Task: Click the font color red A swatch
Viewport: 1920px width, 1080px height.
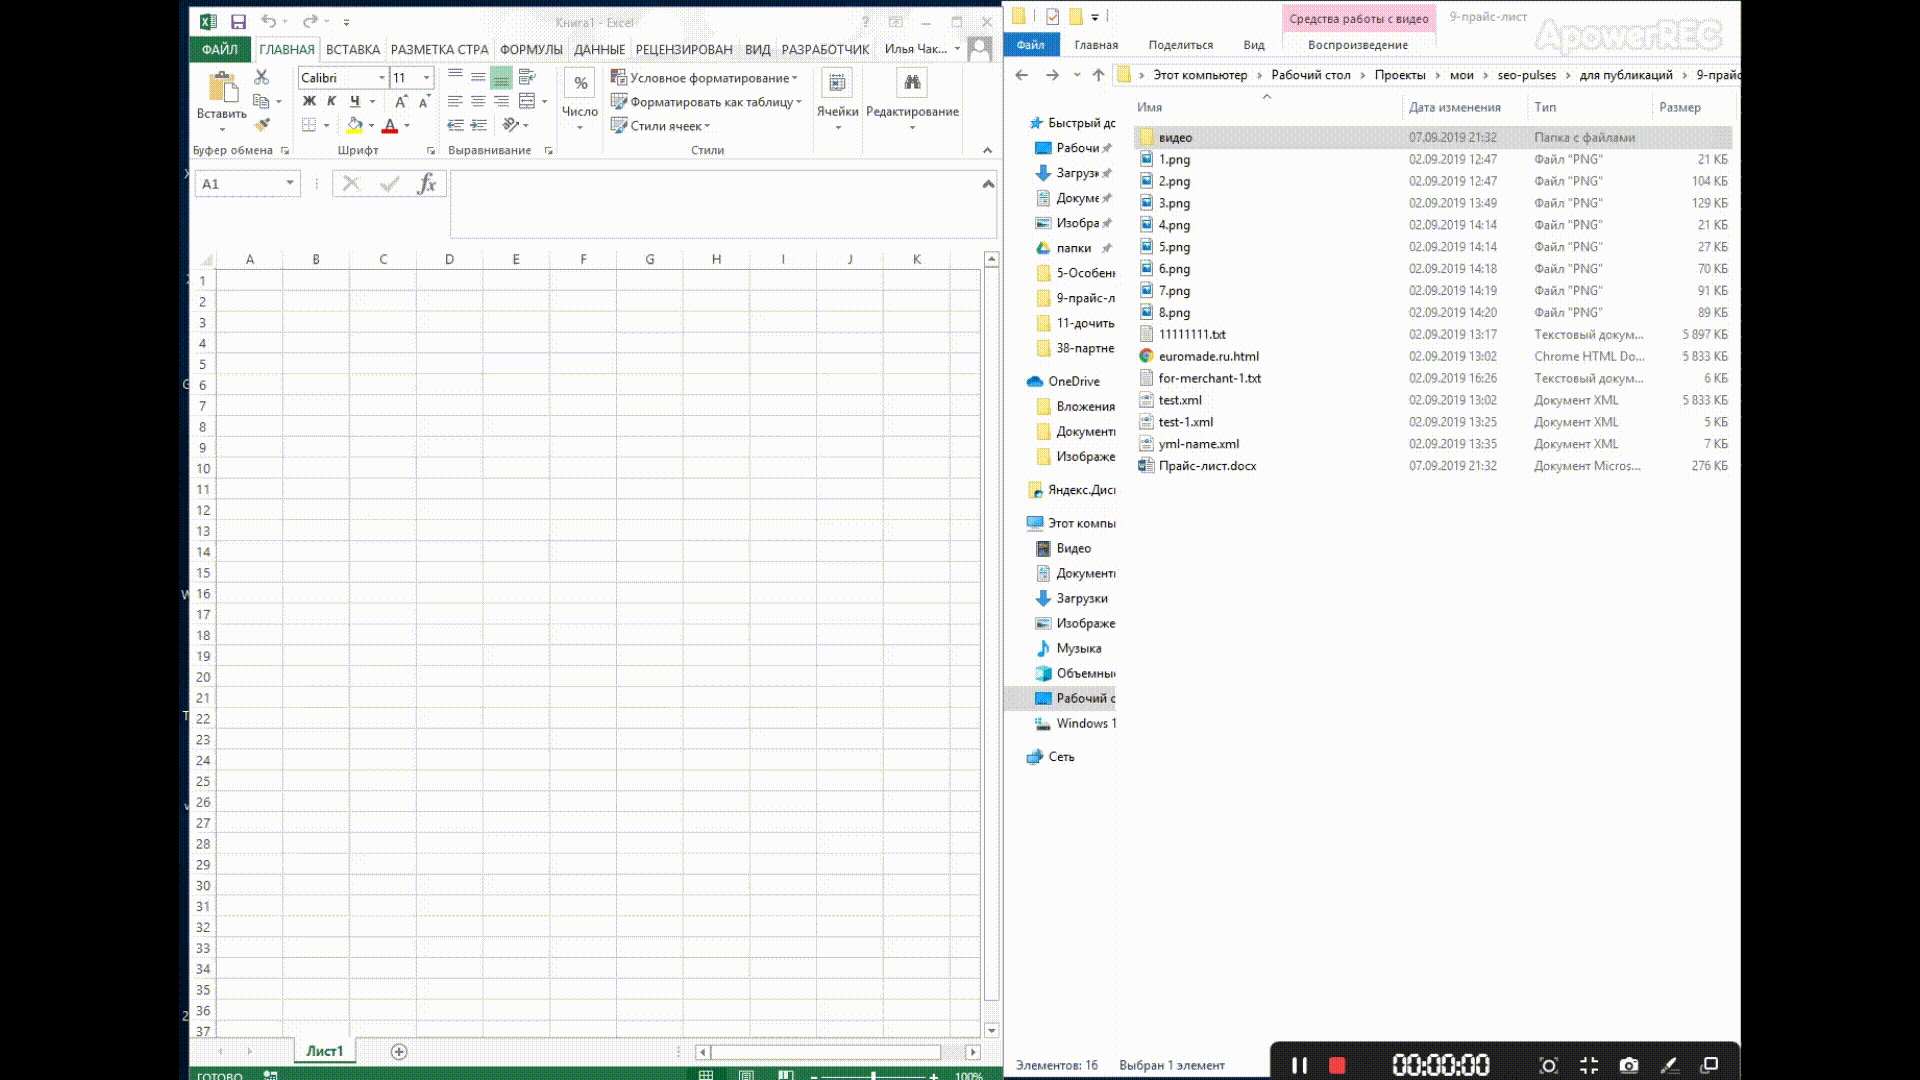Action: click(x=390, y=125)
